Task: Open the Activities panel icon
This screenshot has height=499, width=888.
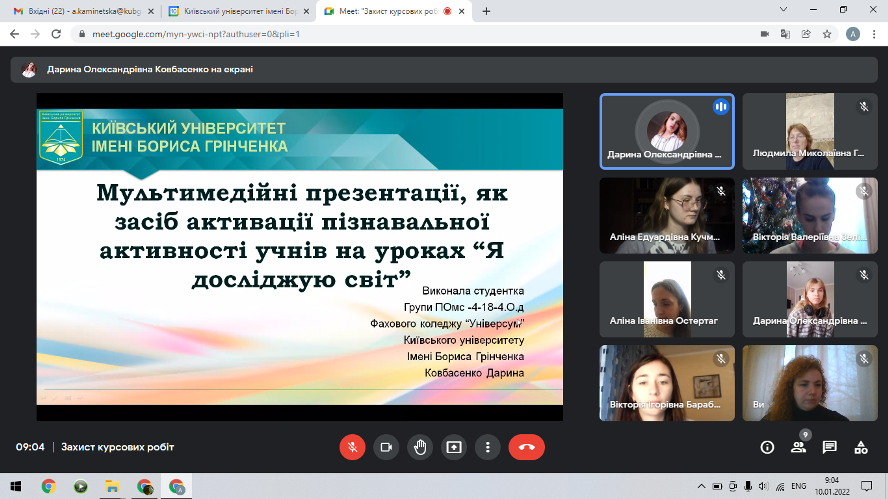Action: (x=860, y=447)
